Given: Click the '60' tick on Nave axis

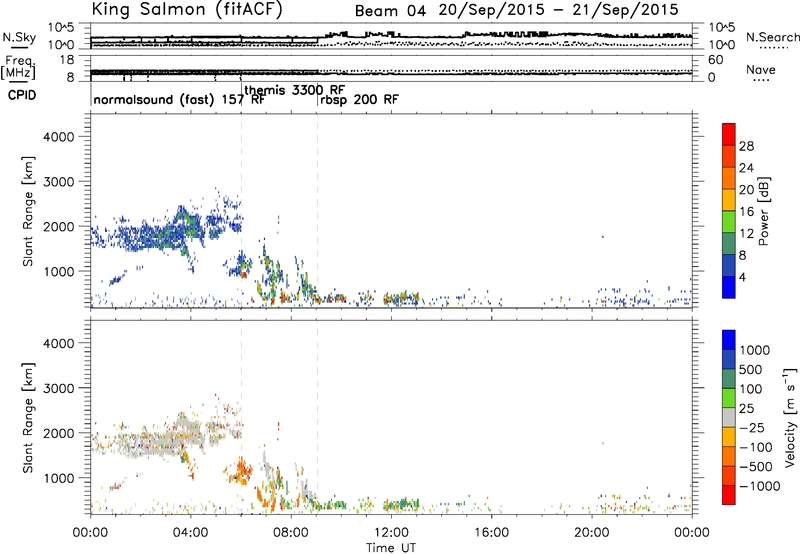Looking at the screenshot, I should pyautogui.click(x=715, y=60).
